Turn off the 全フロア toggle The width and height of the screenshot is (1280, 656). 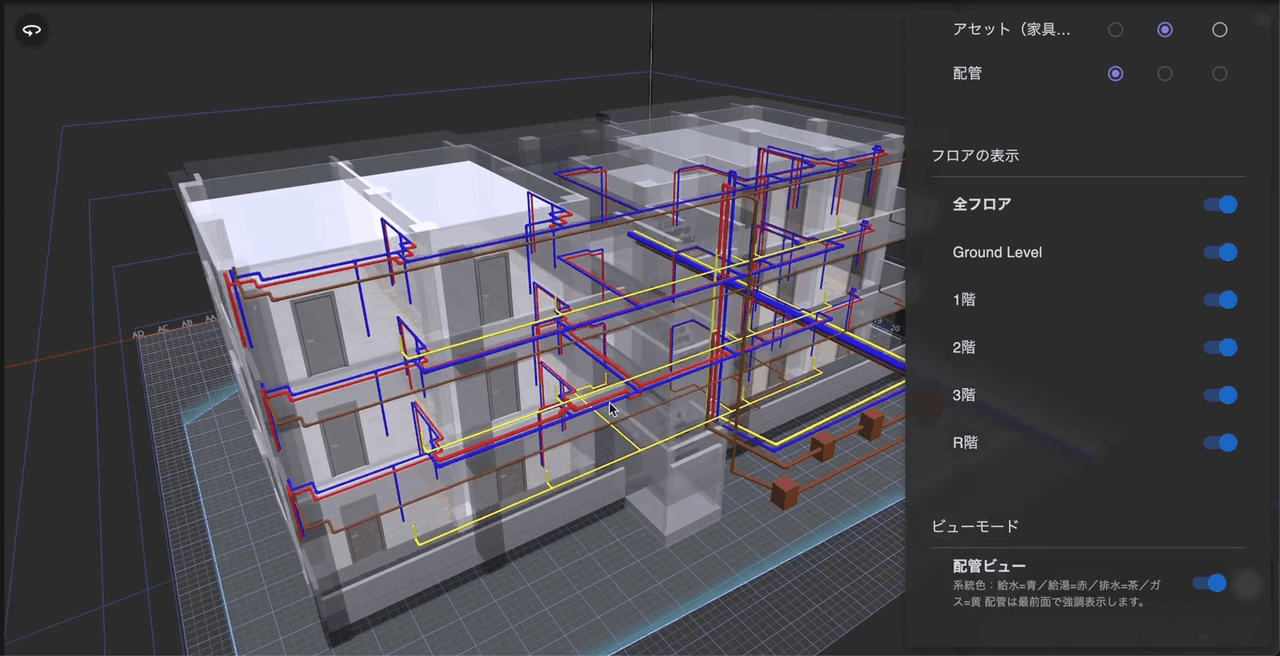[1220, 205]
